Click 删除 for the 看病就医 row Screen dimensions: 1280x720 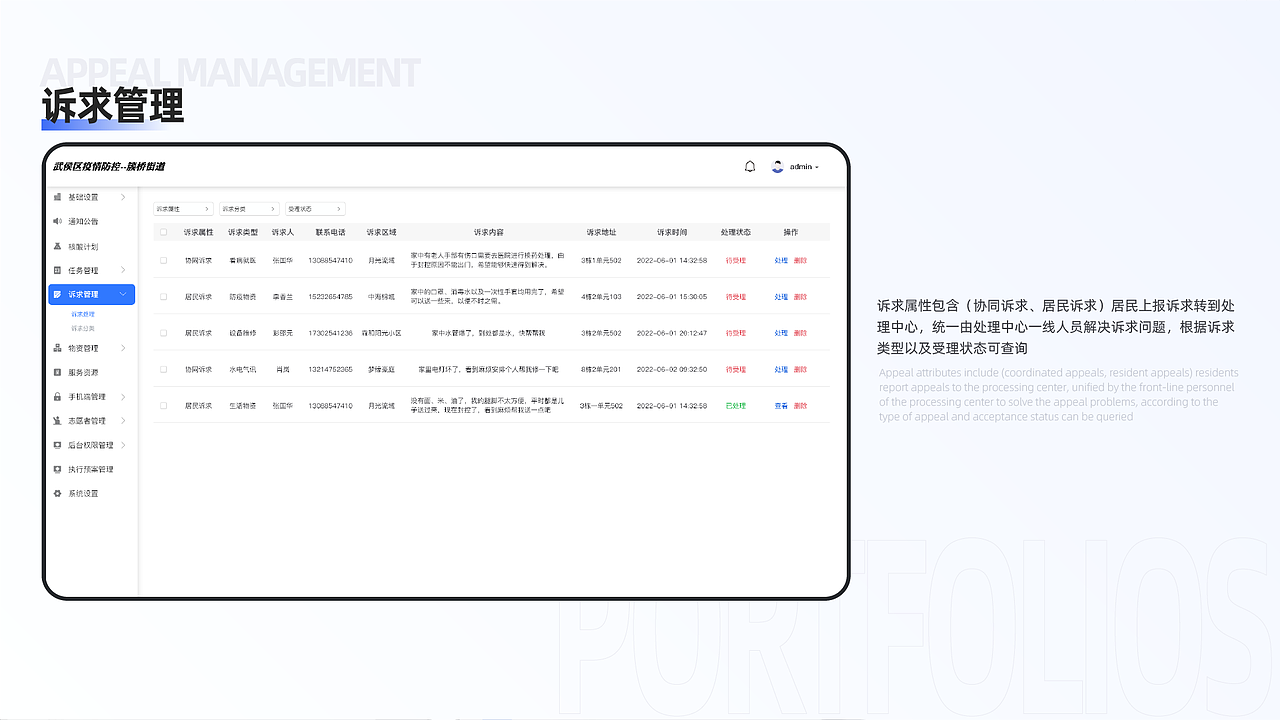pyautogui.click(x=800, y=260)
